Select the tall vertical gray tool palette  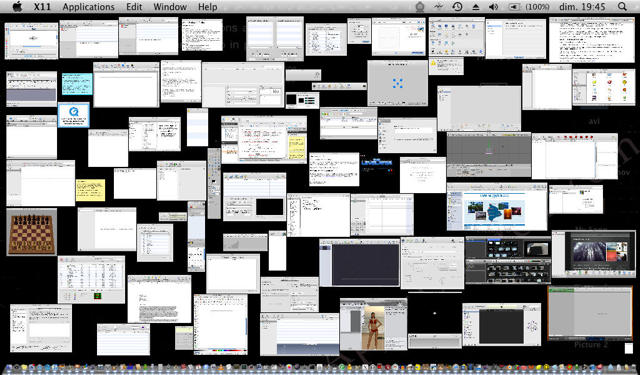click(x=214, y=183)
